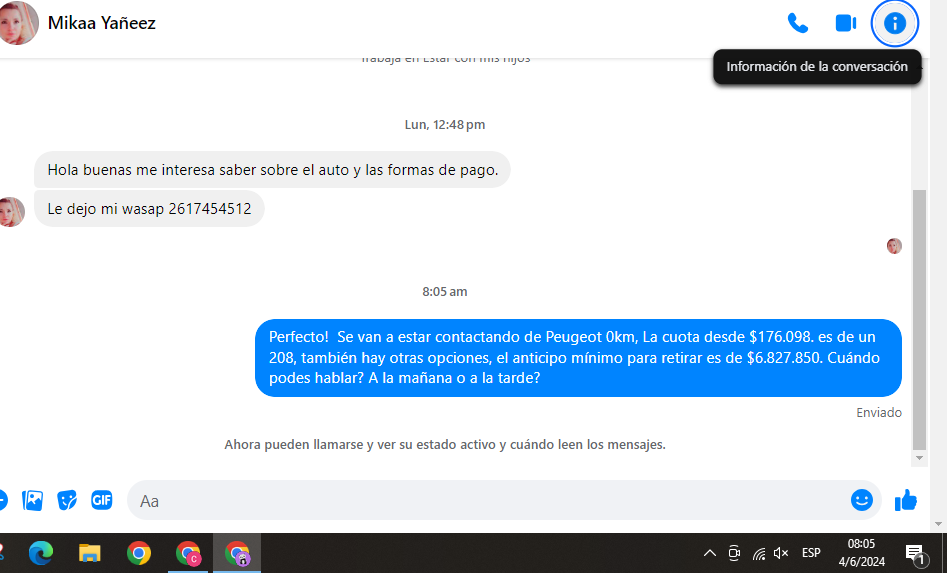Viewport: 947px width, 573px height.
Task: Start a voice call with Mikaa Yañeez
Action: click(x=797, y=23)
